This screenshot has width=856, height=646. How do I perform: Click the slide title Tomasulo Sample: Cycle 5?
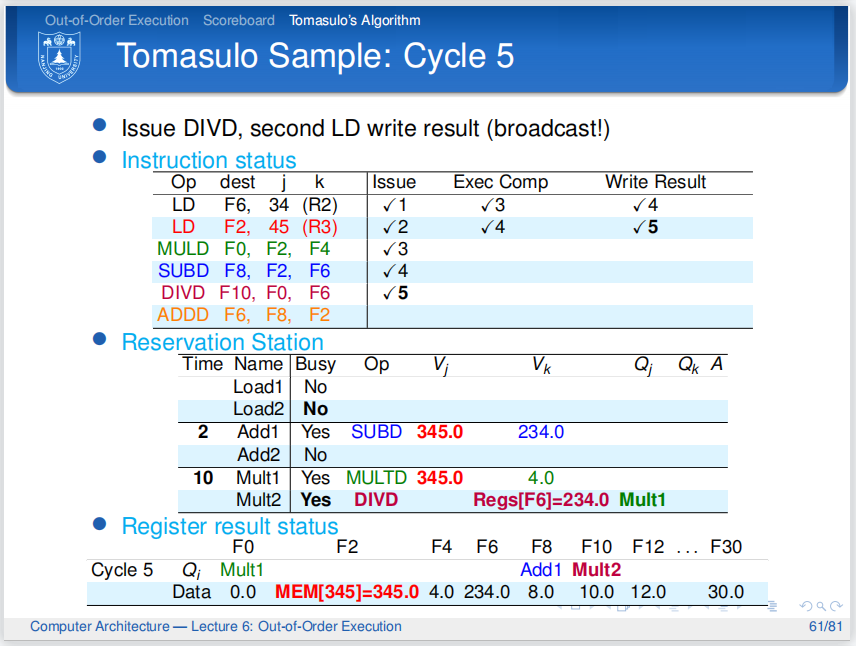point(315,56)
